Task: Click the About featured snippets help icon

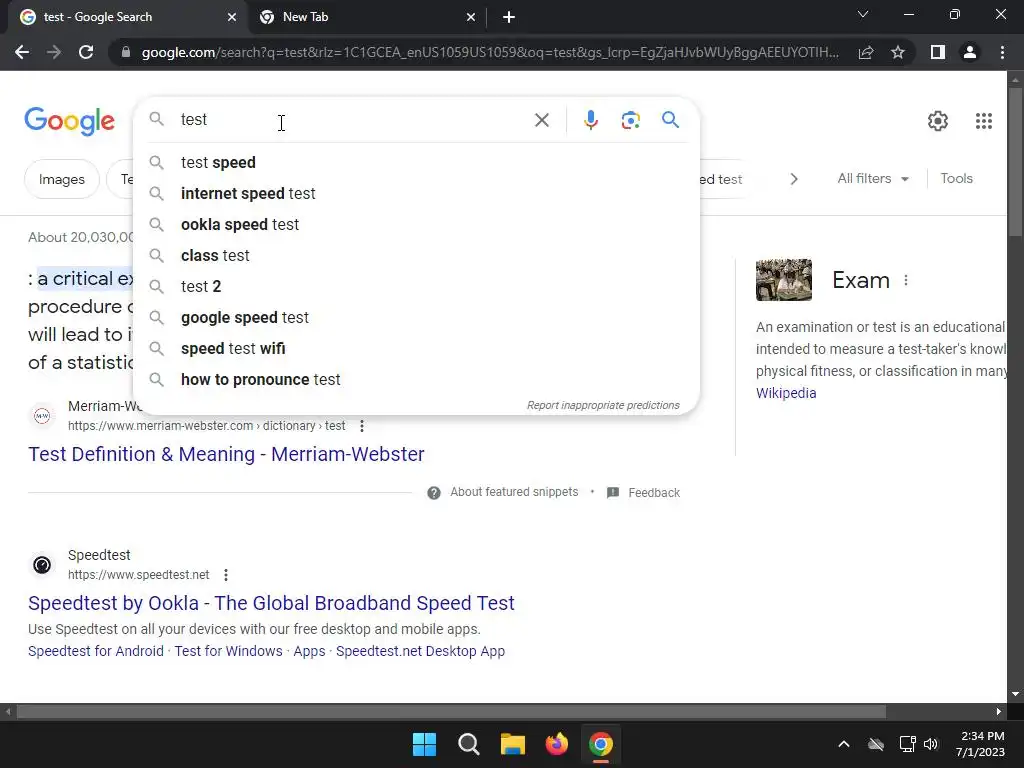Action: [x=434, y=492]
